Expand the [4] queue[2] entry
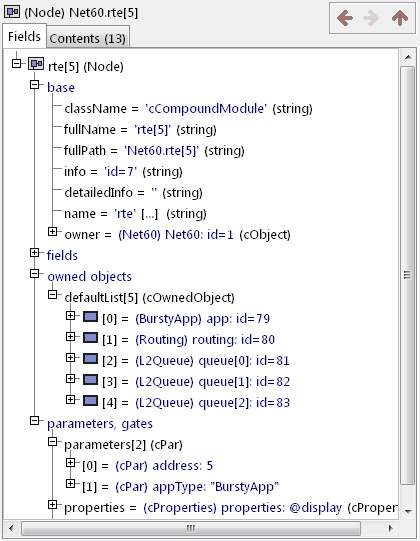Screen dimensions: 420x541 (x=70, y=400)
